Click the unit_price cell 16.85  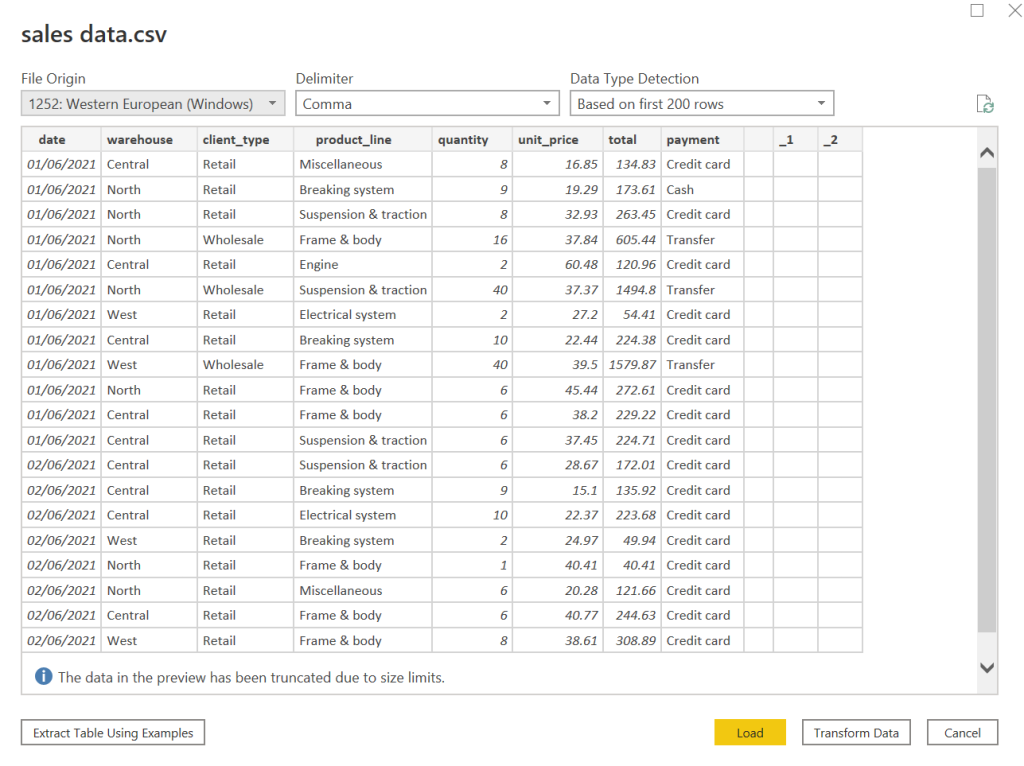pyautogui.click(x=558, y=165)
